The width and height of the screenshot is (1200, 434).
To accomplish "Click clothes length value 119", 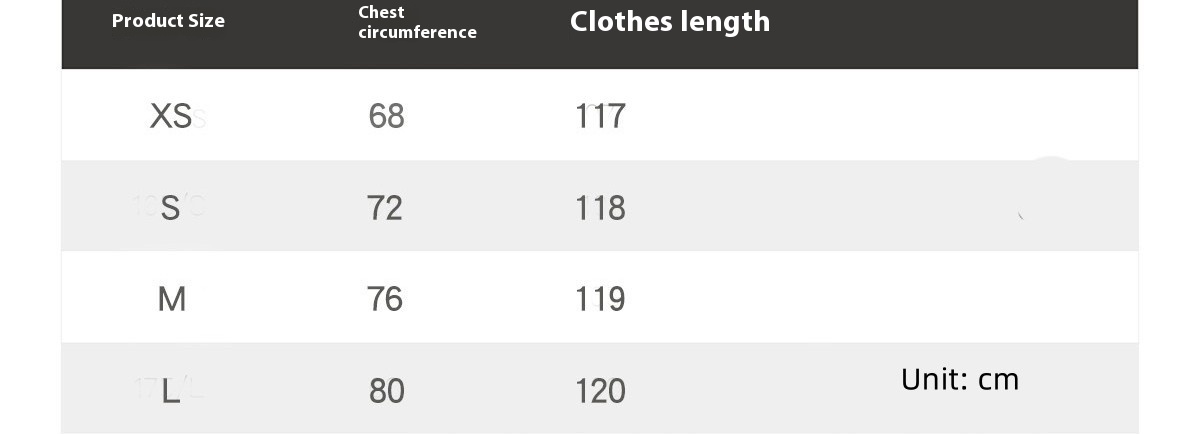I will point(600,299).
